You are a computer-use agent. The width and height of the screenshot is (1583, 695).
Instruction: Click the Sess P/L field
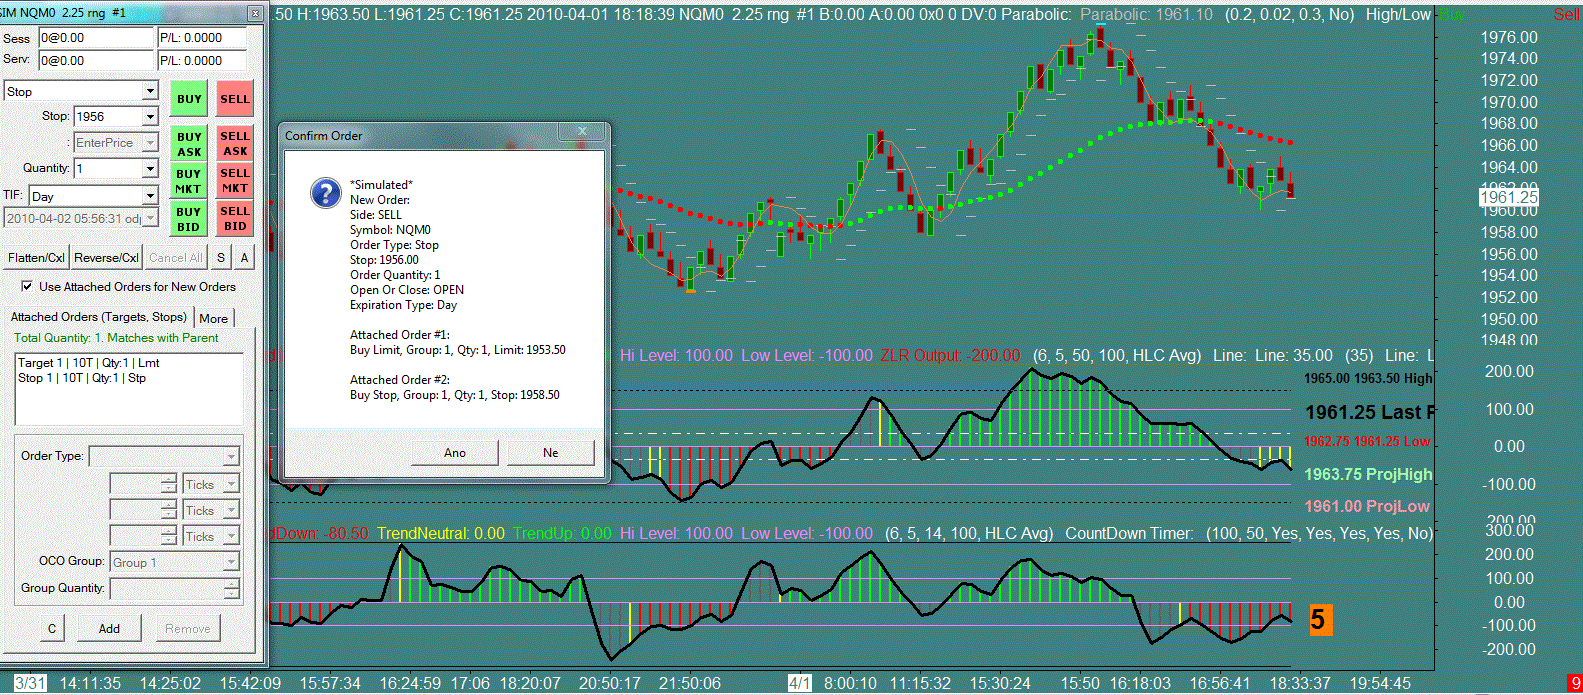[x=203, y=38]
